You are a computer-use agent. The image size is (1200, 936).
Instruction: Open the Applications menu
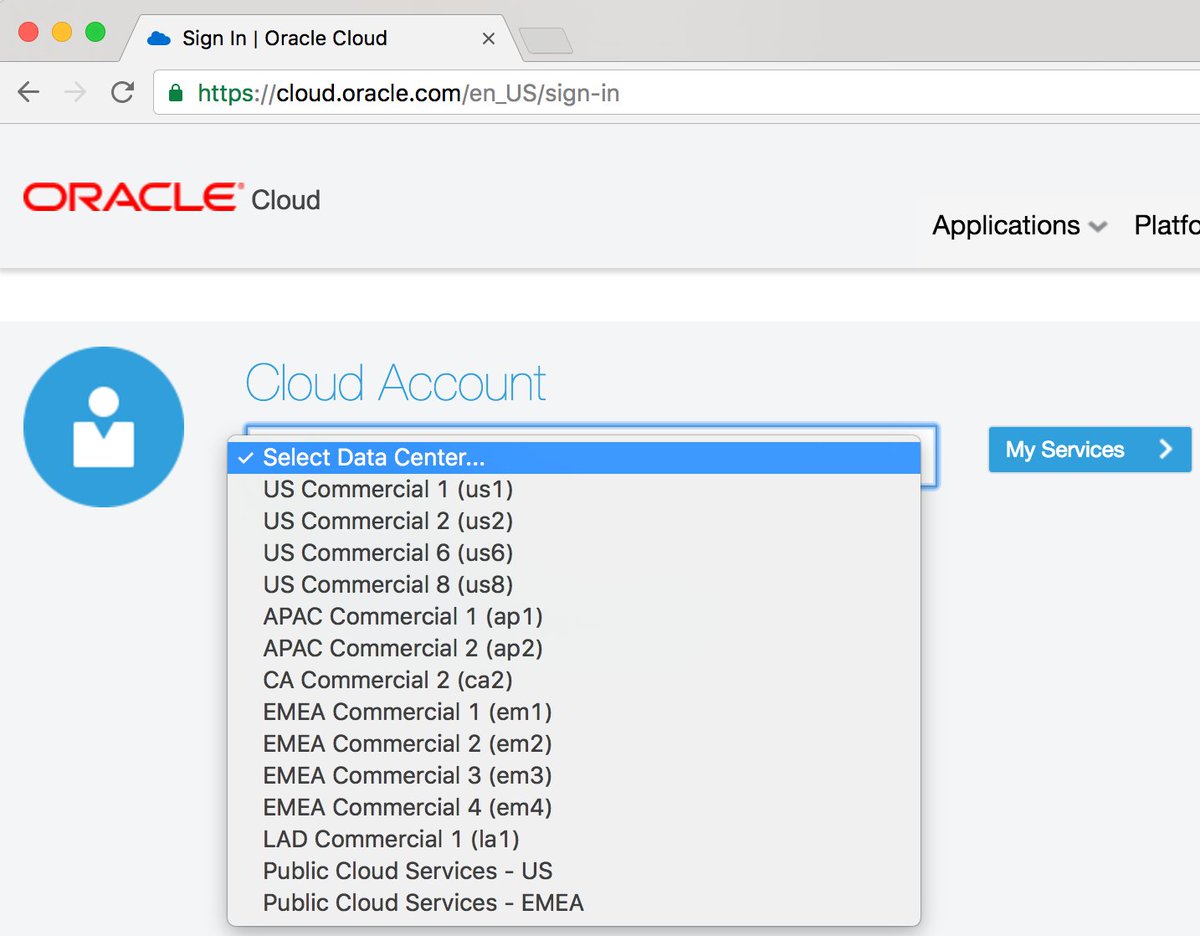click(1019, 226)
